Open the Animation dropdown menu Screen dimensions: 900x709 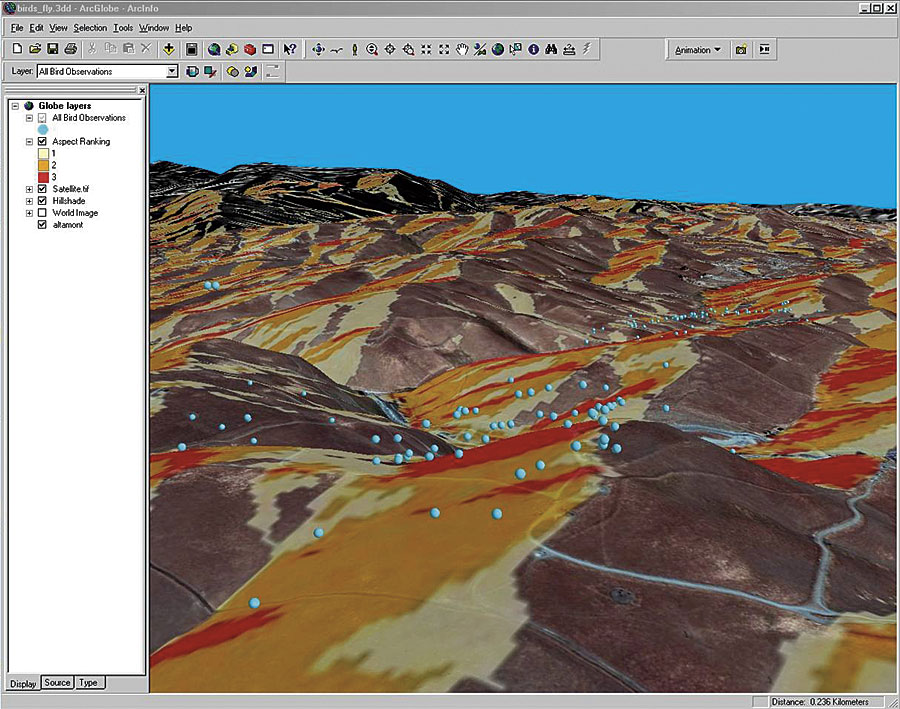pyautogui.click(x=698, y=49)
